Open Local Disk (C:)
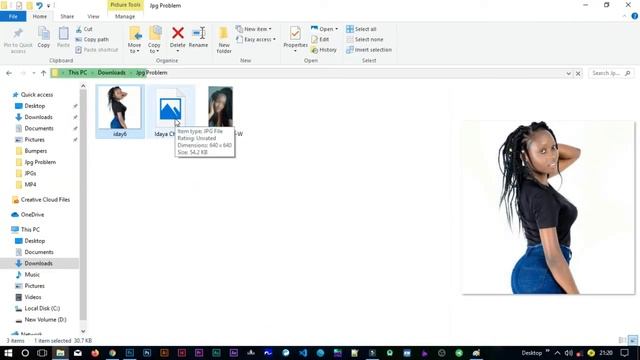Screen dimensions: 640x360 pos(42,309)
